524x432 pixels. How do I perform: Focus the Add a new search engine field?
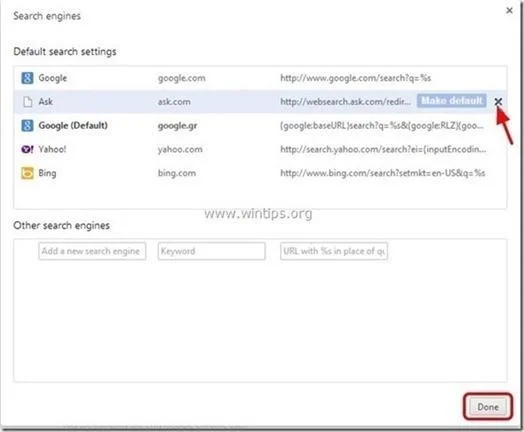[92, 251]
